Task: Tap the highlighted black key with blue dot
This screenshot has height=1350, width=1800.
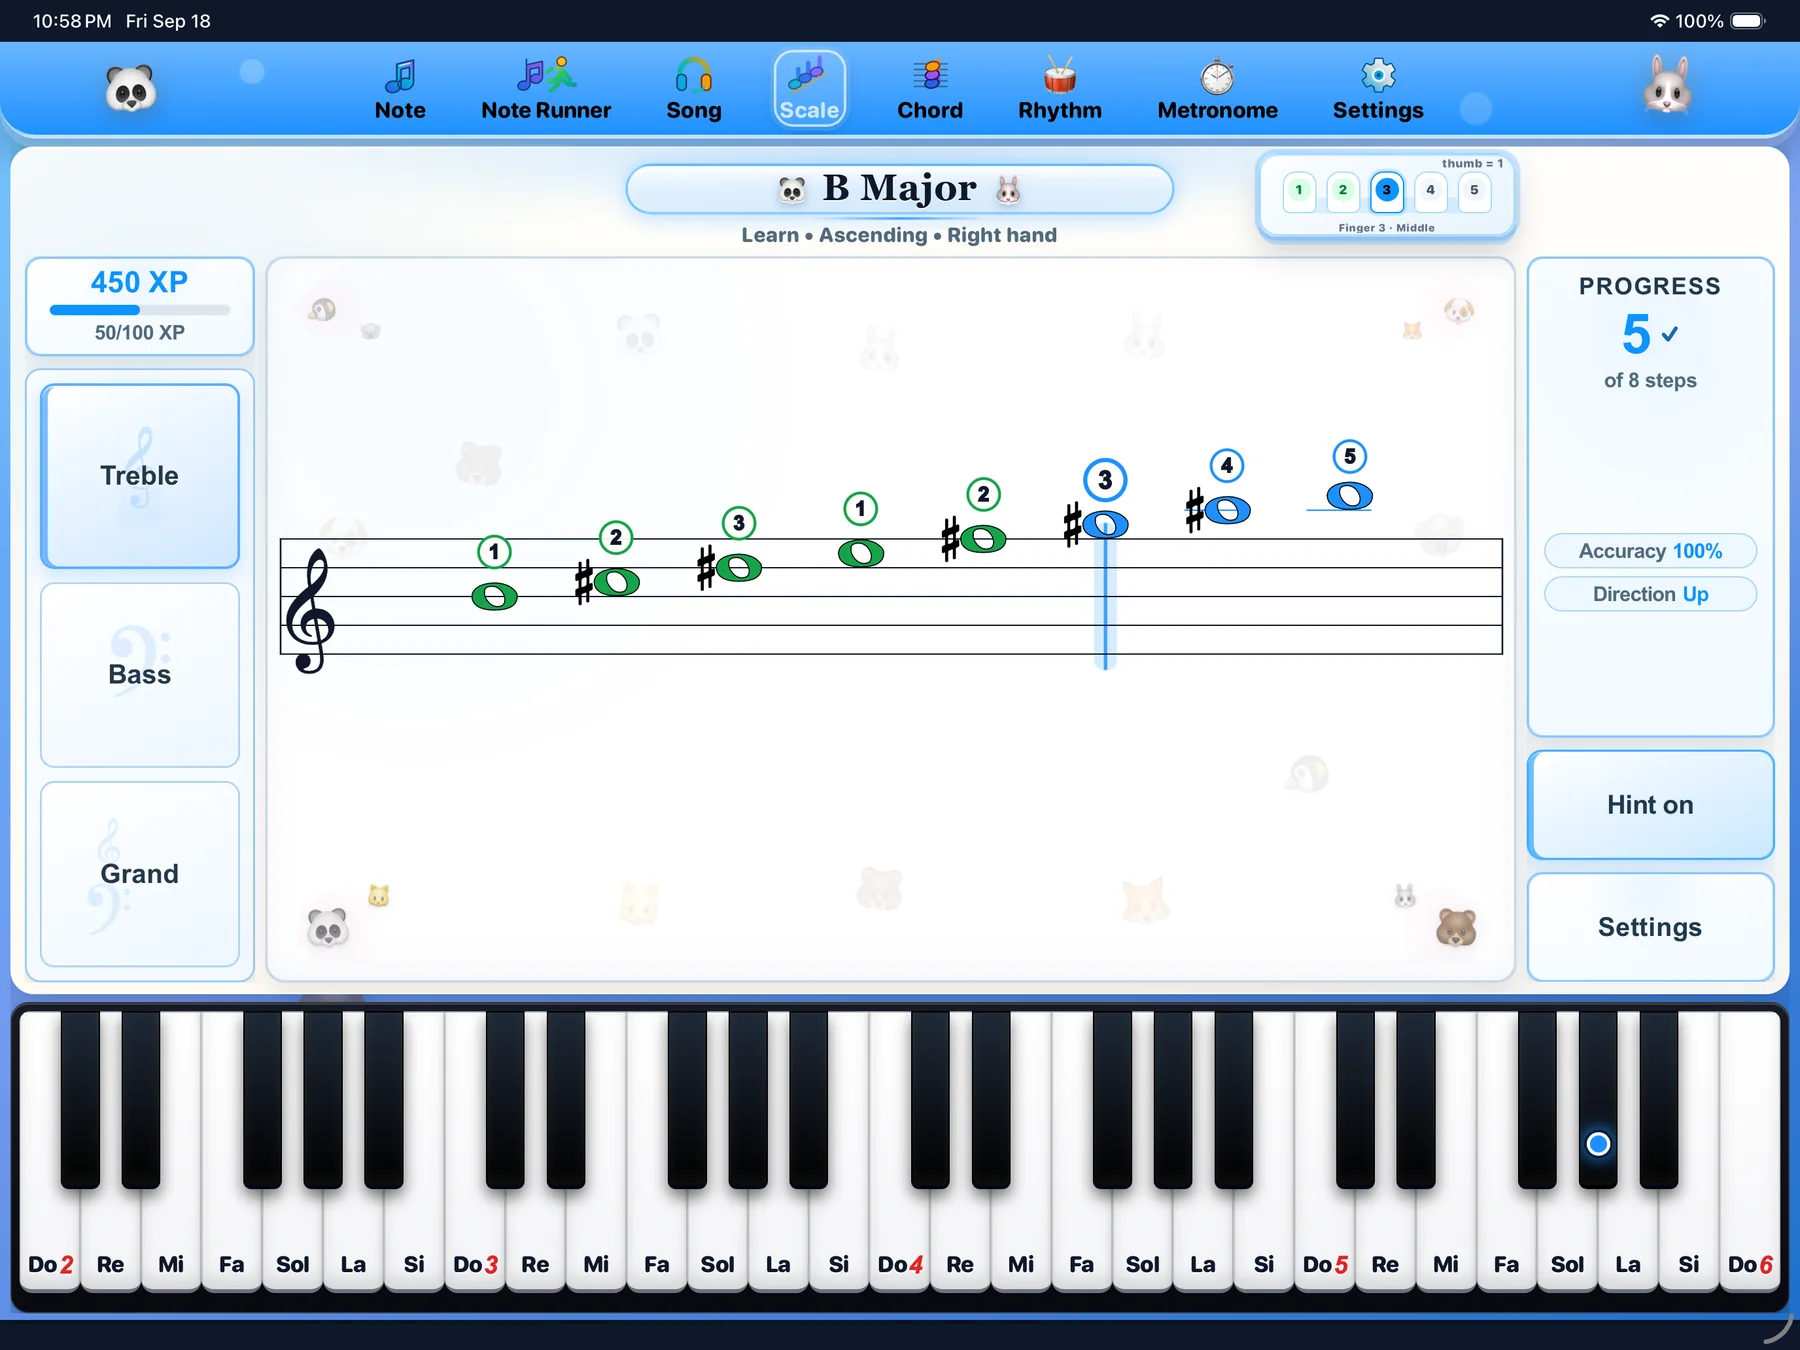Action: point(1598,1100)
